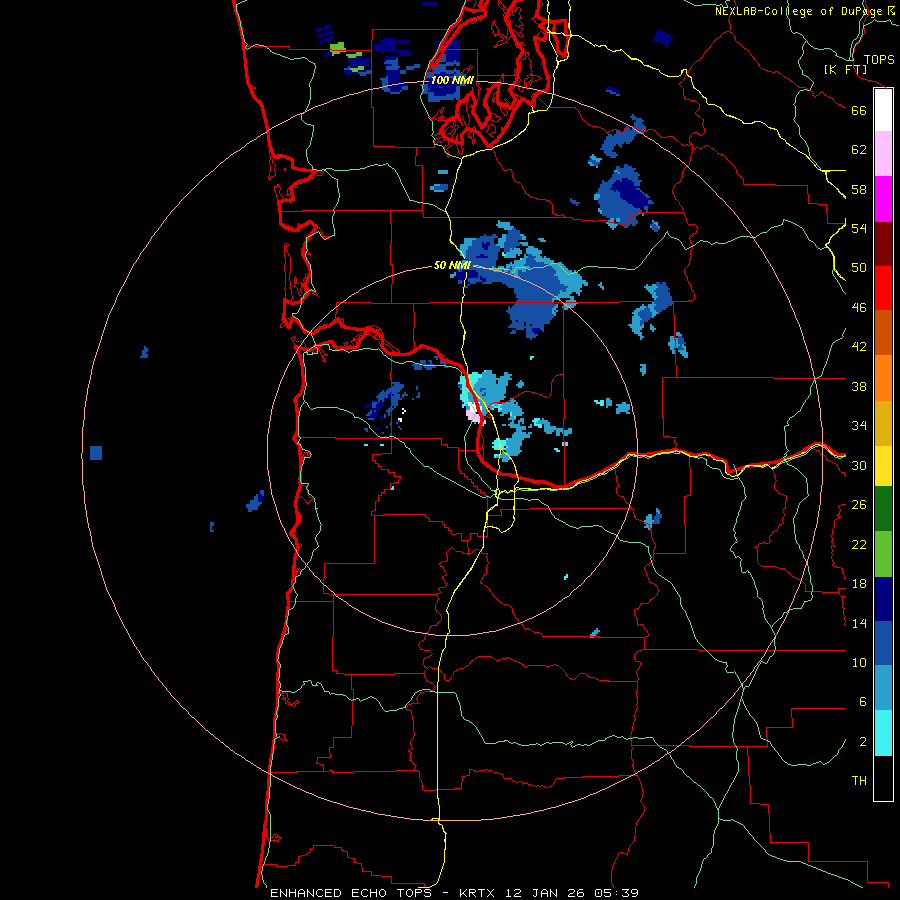
Task: Click the 18 legend value
Action: coord(859,584)
